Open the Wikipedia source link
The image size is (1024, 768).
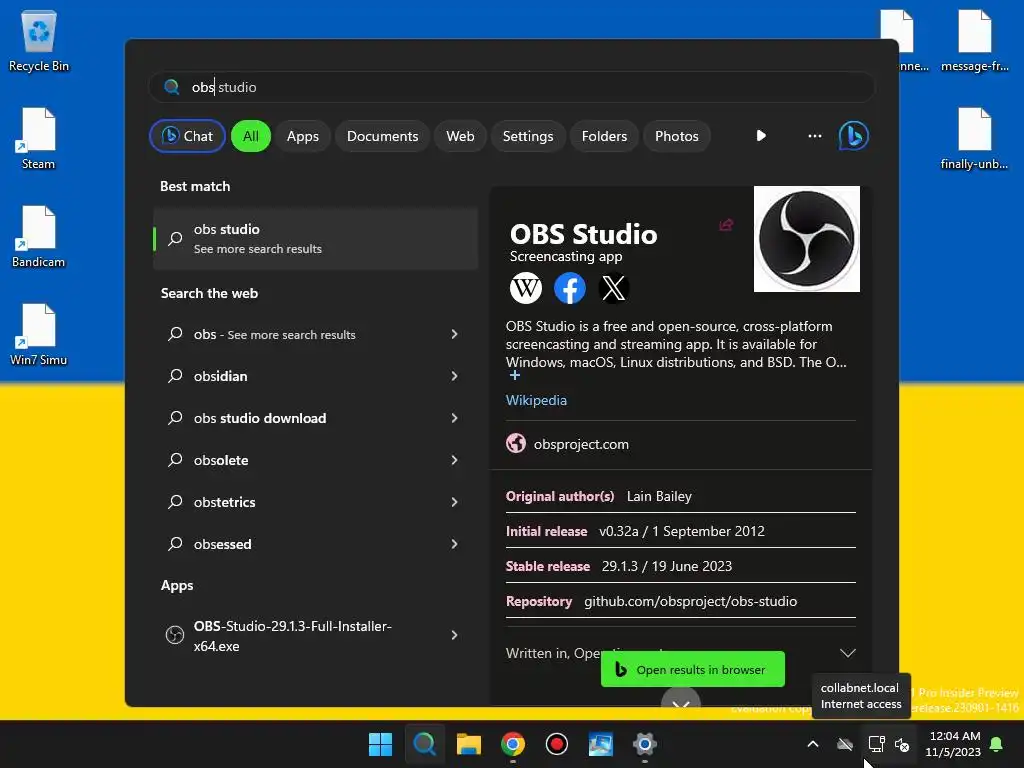point(536,400)
